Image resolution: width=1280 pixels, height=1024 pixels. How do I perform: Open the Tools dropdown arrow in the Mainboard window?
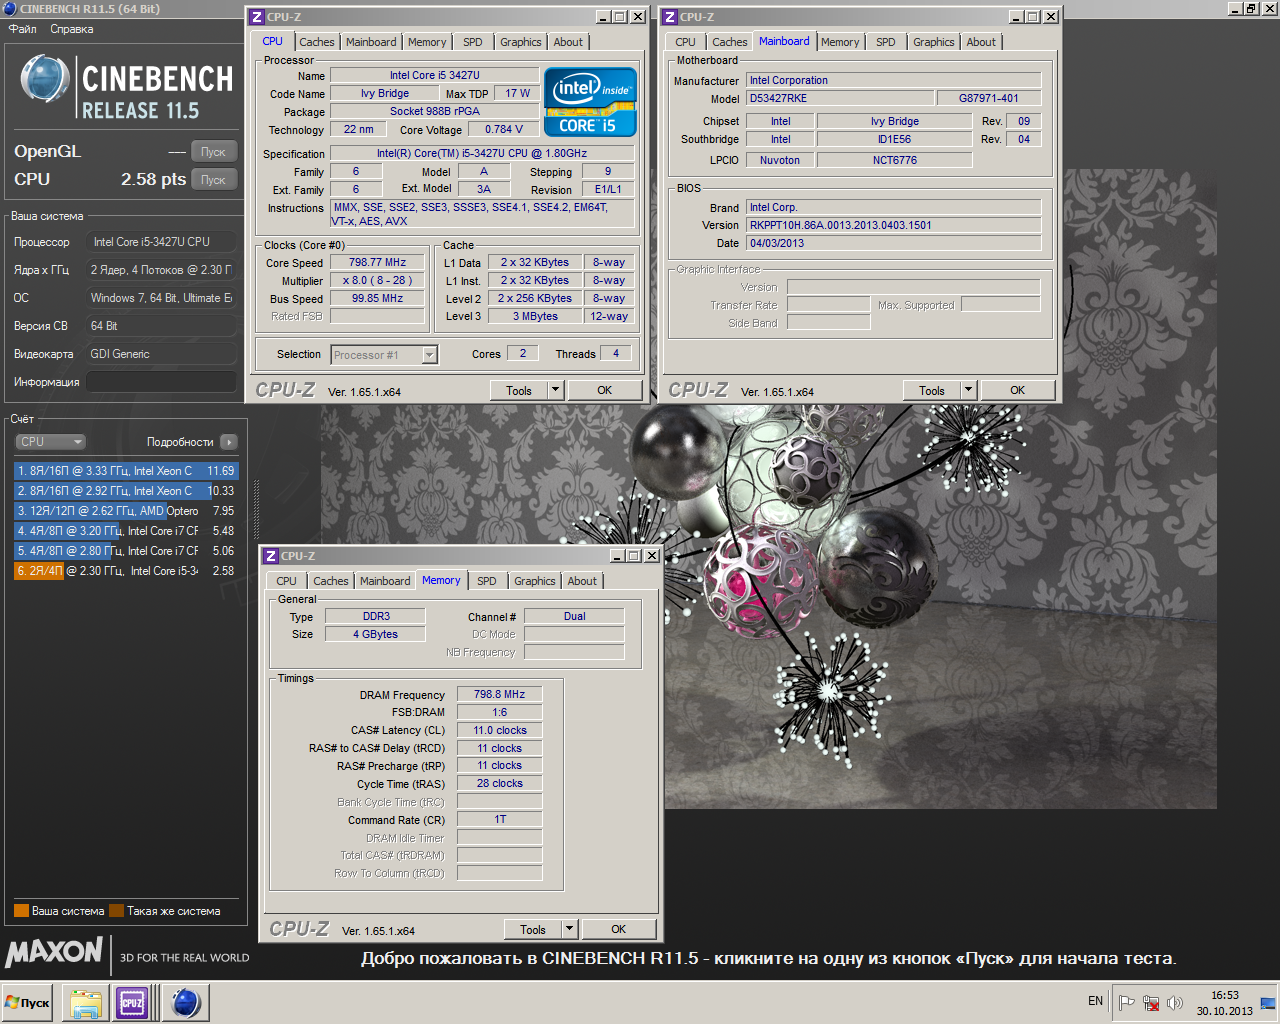[969, 391]
